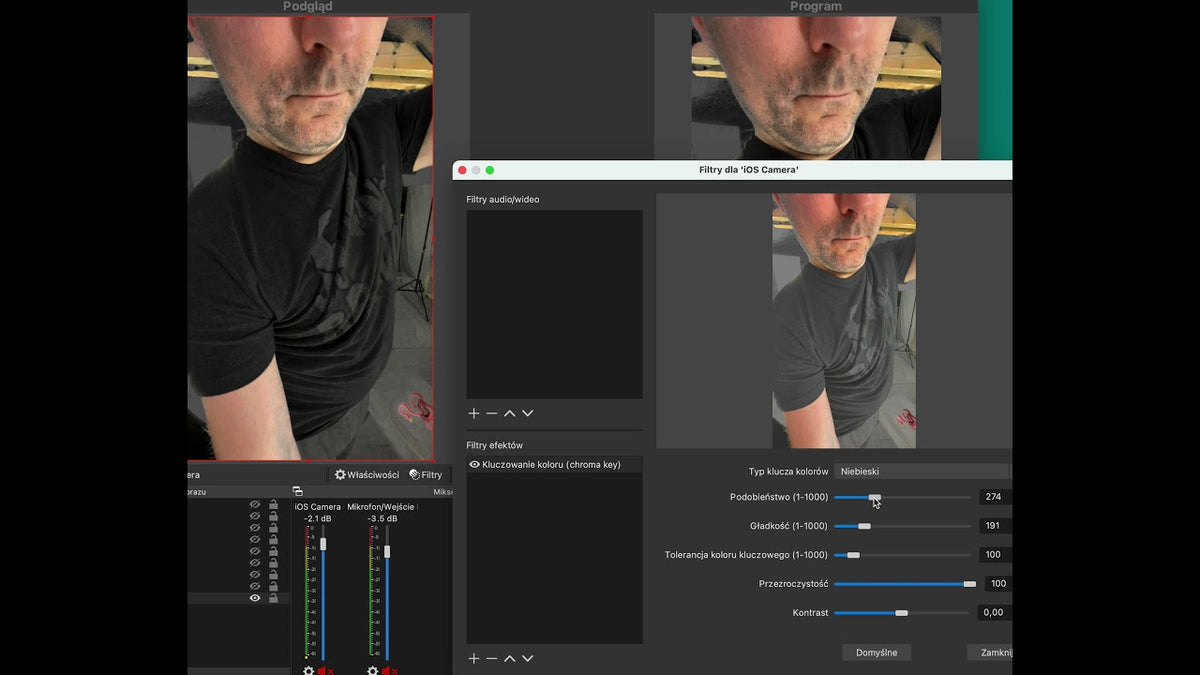1200x675 pixels.
Task: Toggle lock on the selected source row
Action: (273, 598)
